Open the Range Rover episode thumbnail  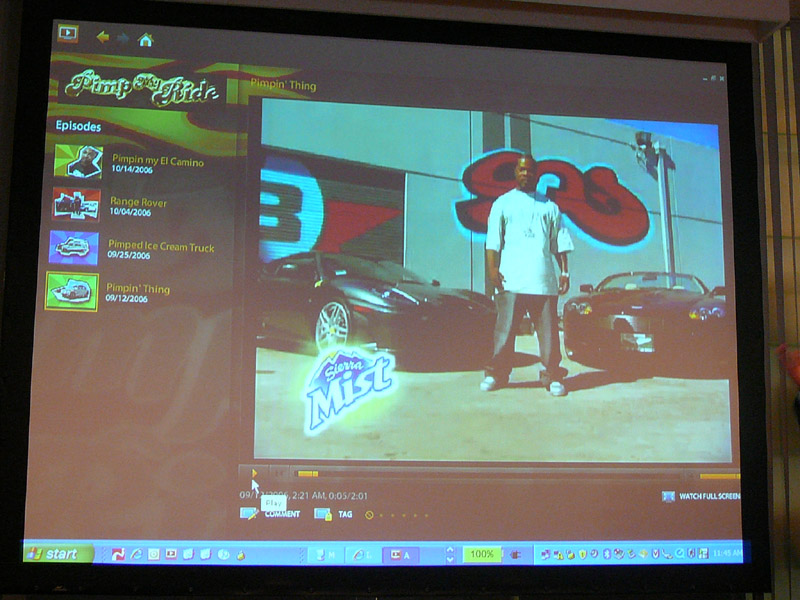click(76, 205)
